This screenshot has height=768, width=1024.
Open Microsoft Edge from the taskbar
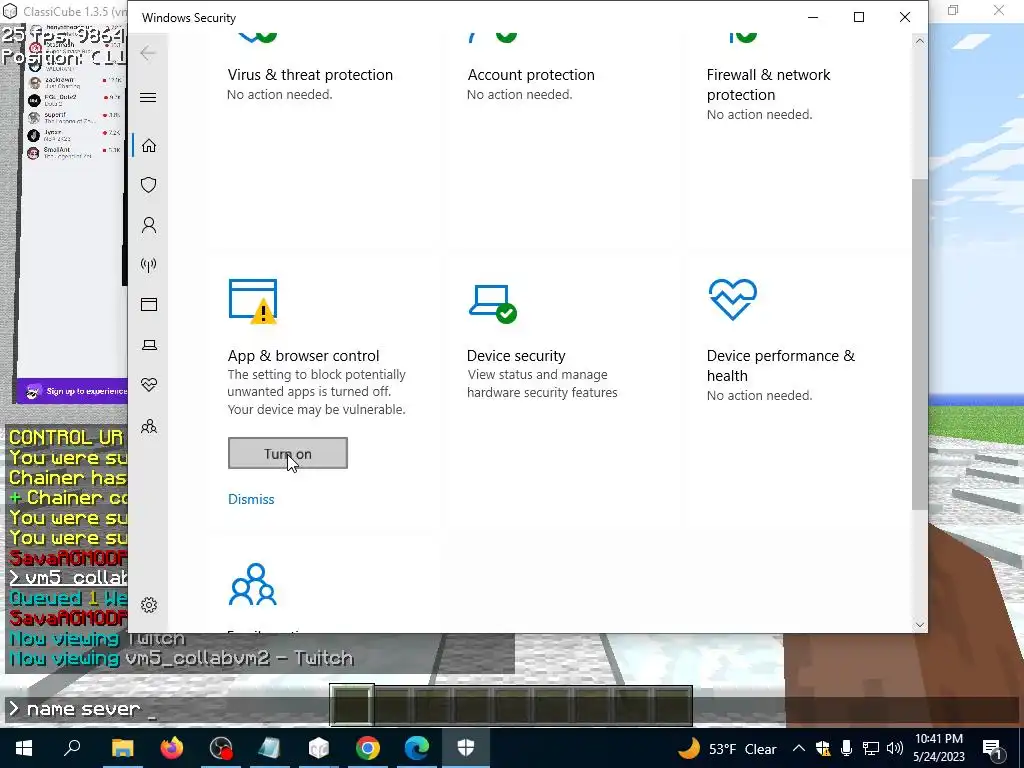[x=417, y=748]
